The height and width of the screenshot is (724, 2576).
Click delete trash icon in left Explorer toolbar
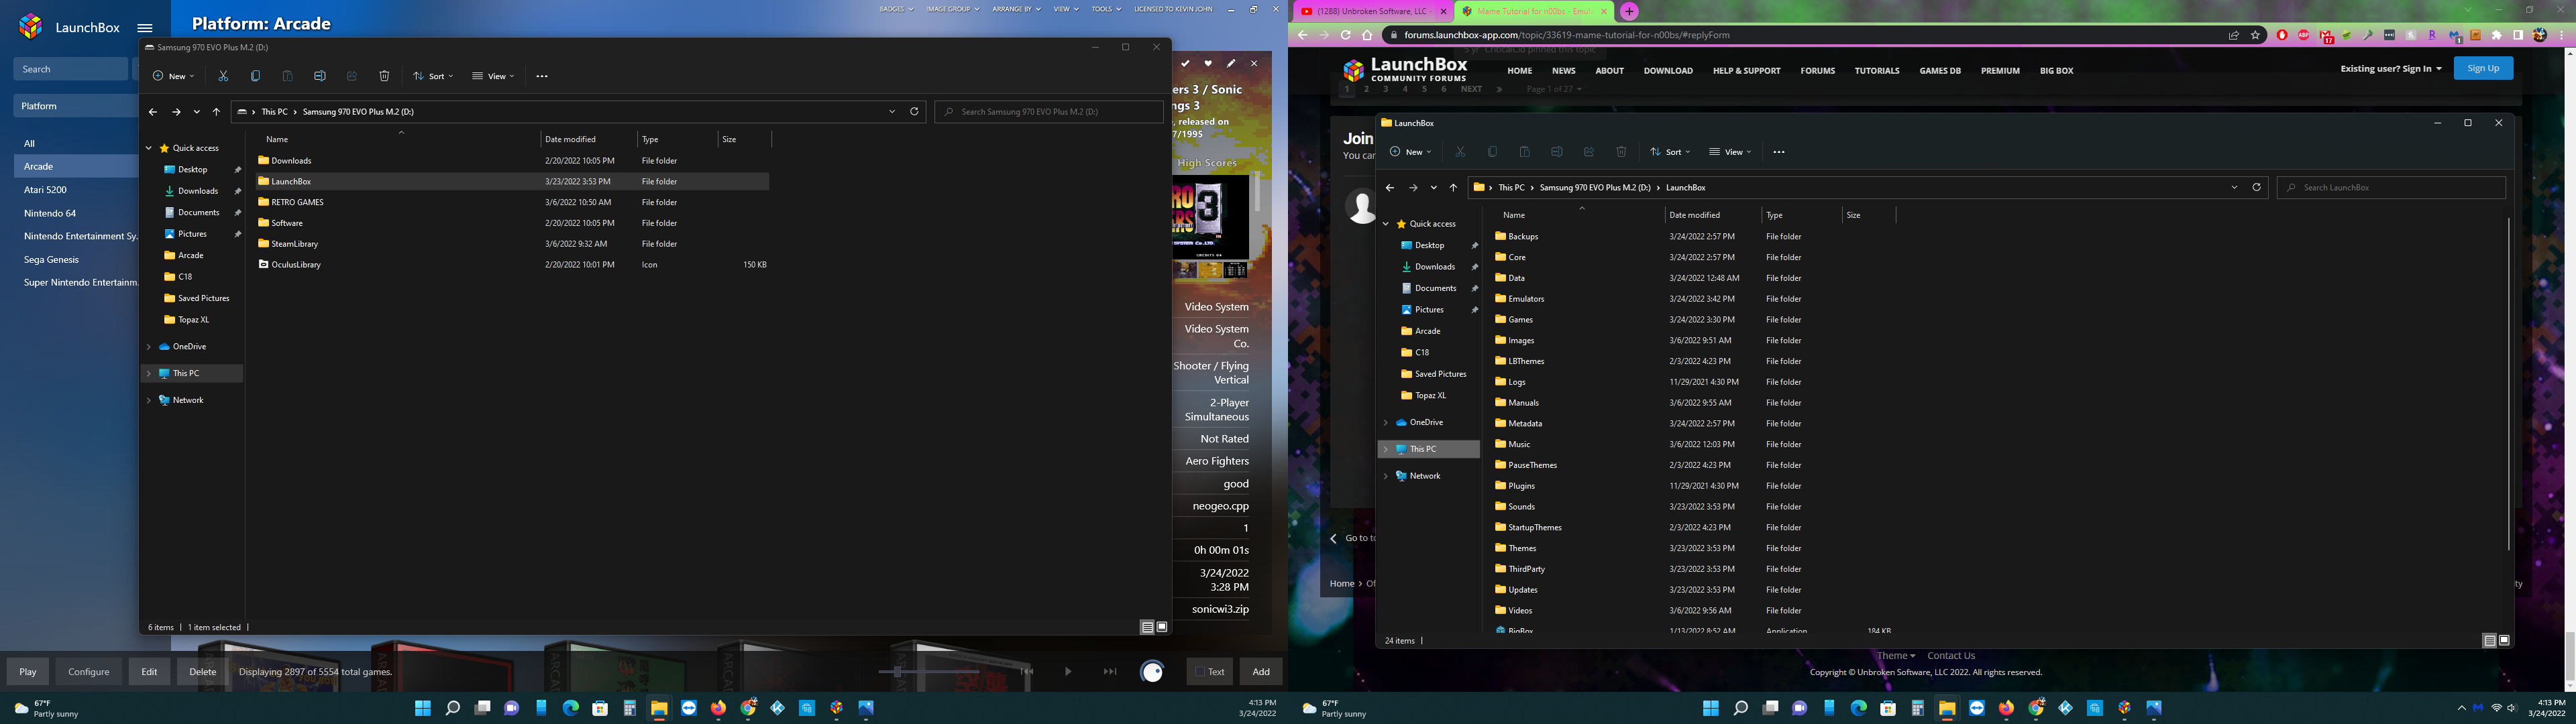pyautogui.click(x=384, y=76)
